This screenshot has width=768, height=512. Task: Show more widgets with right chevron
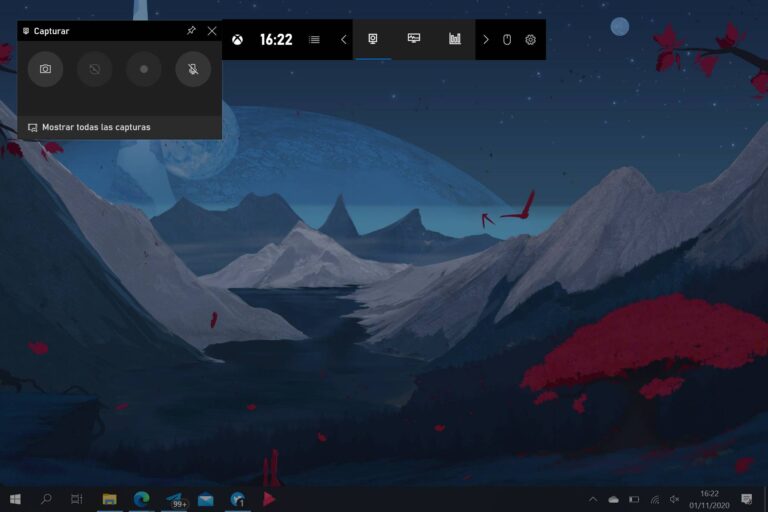[486, 40]
